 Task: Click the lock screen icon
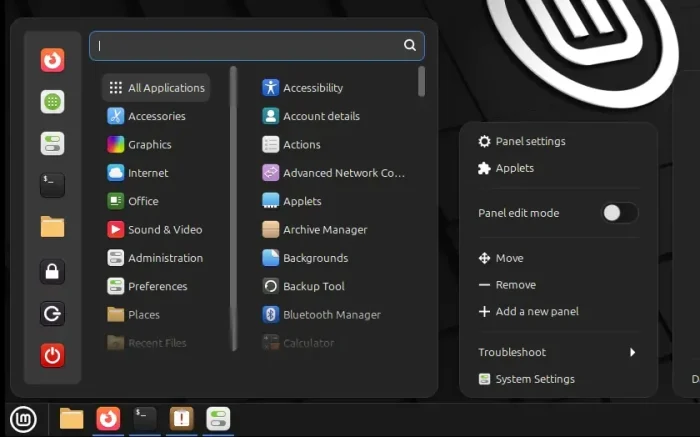pyautogui.click(x=53, y=271)
